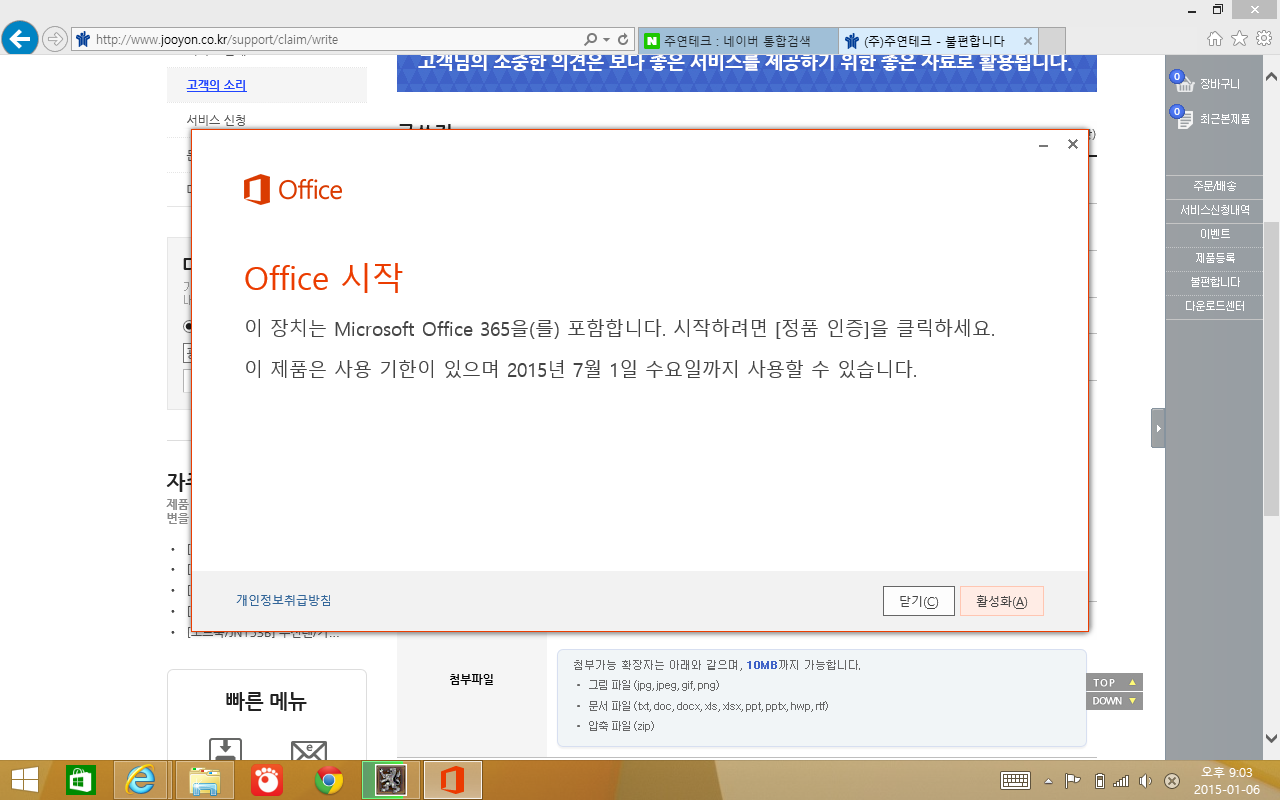This screenshot has width=1280, height=800.
Task: Open Action Center flag icon
Action: pyautogui.click(x=1072, y=781)
